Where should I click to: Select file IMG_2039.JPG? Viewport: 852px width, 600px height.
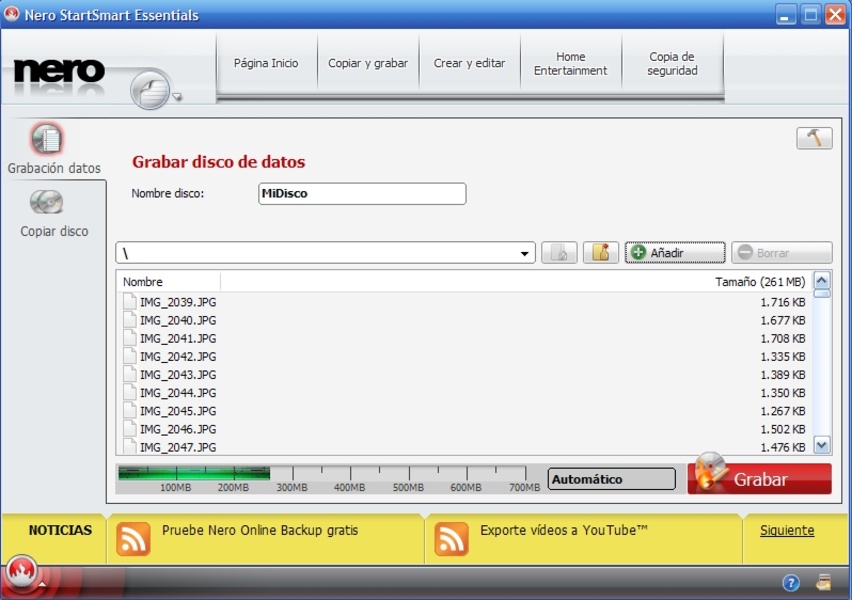click(178, 302)
